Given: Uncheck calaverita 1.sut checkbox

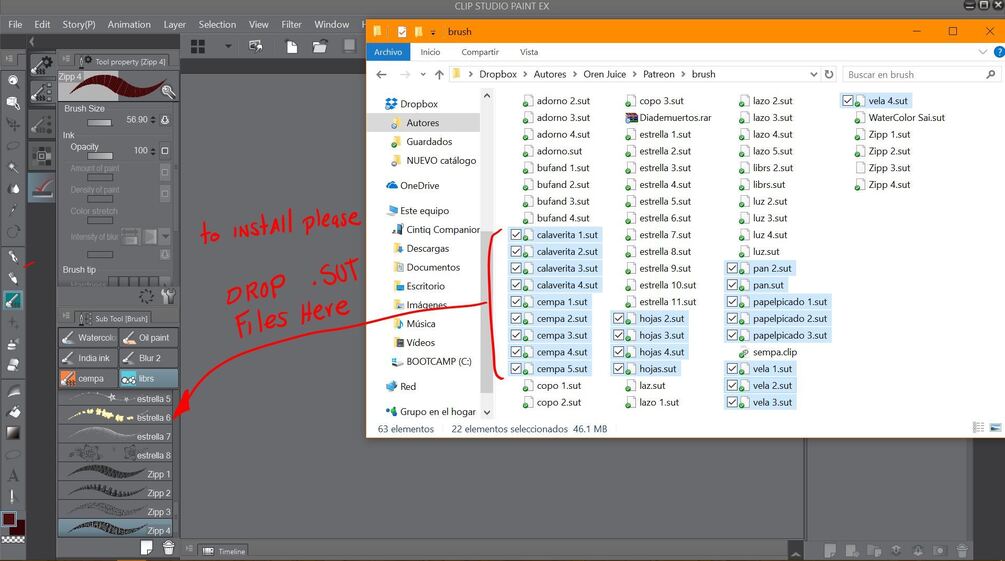Looking at the screenshot, I should coord(516,235).
